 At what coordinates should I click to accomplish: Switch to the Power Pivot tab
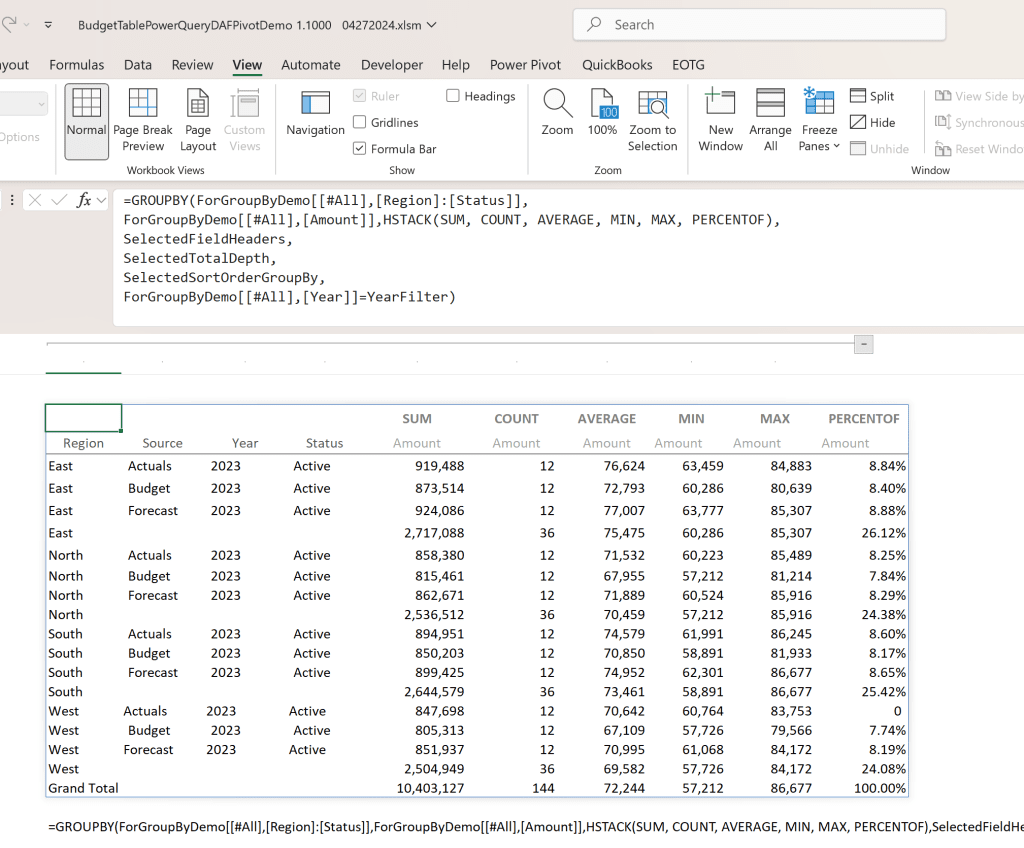coord(525,65)
